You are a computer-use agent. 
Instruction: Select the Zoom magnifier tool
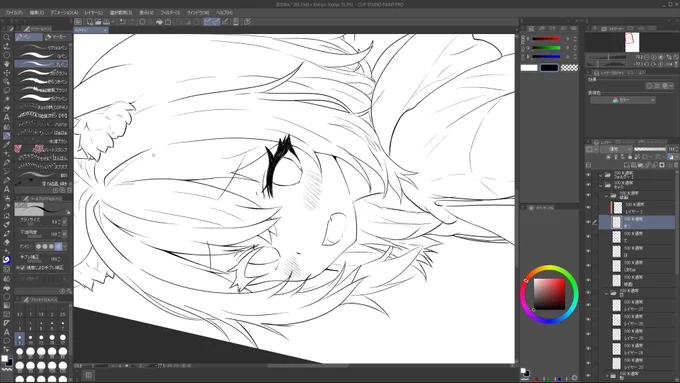7,37
